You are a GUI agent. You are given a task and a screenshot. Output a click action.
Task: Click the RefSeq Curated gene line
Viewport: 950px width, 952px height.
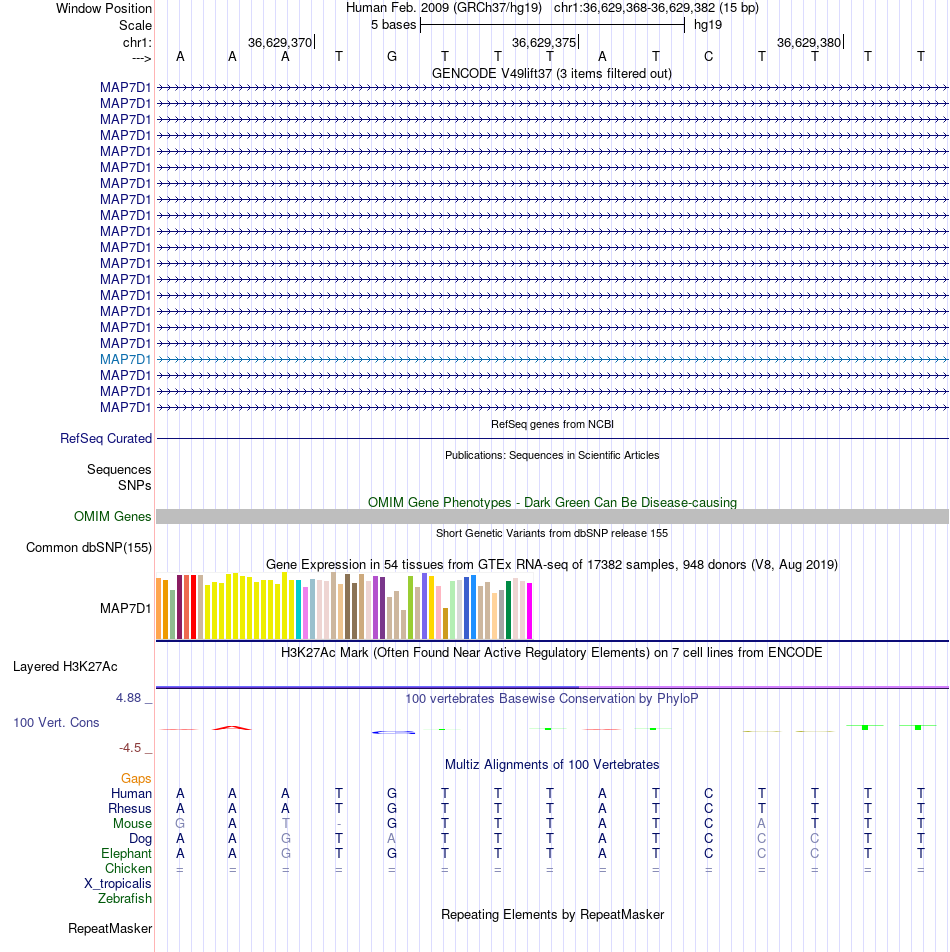pyautogui.click(x=552, y=438)
